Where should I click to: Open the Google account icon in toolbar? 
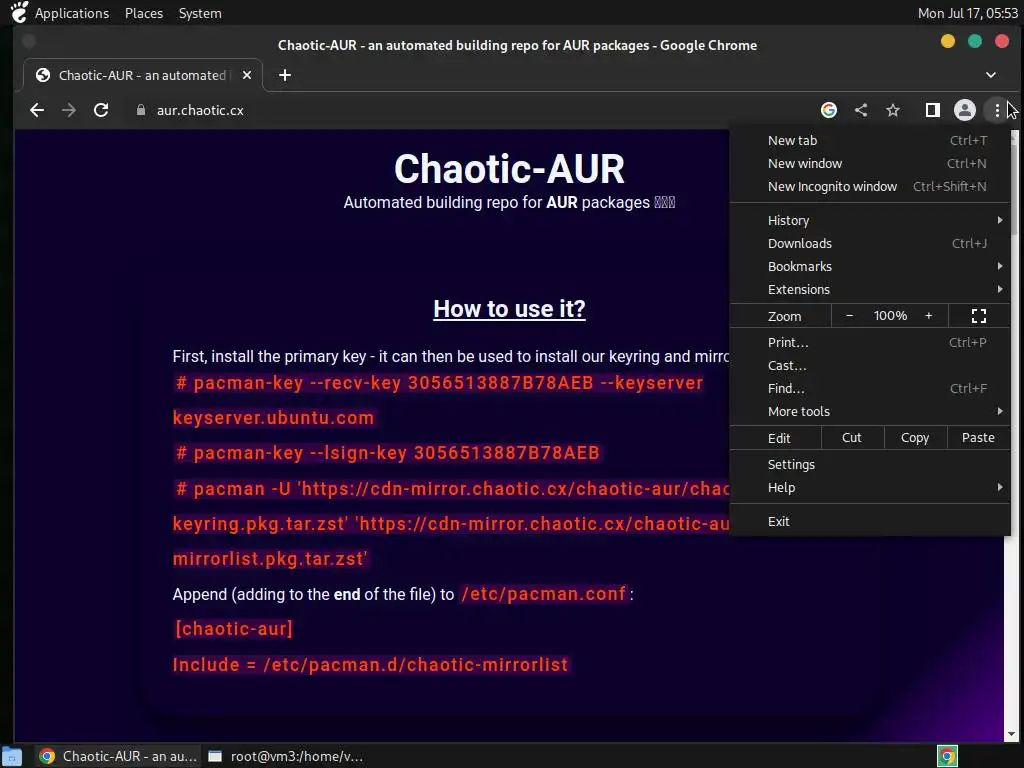tap(829, 110)
